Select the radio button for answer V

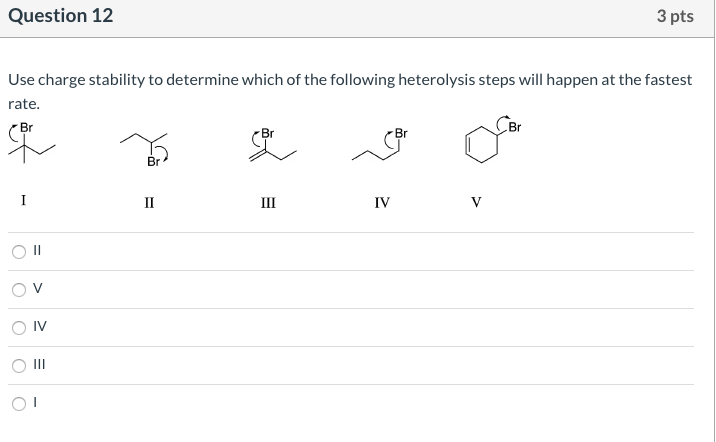[19, 290]
